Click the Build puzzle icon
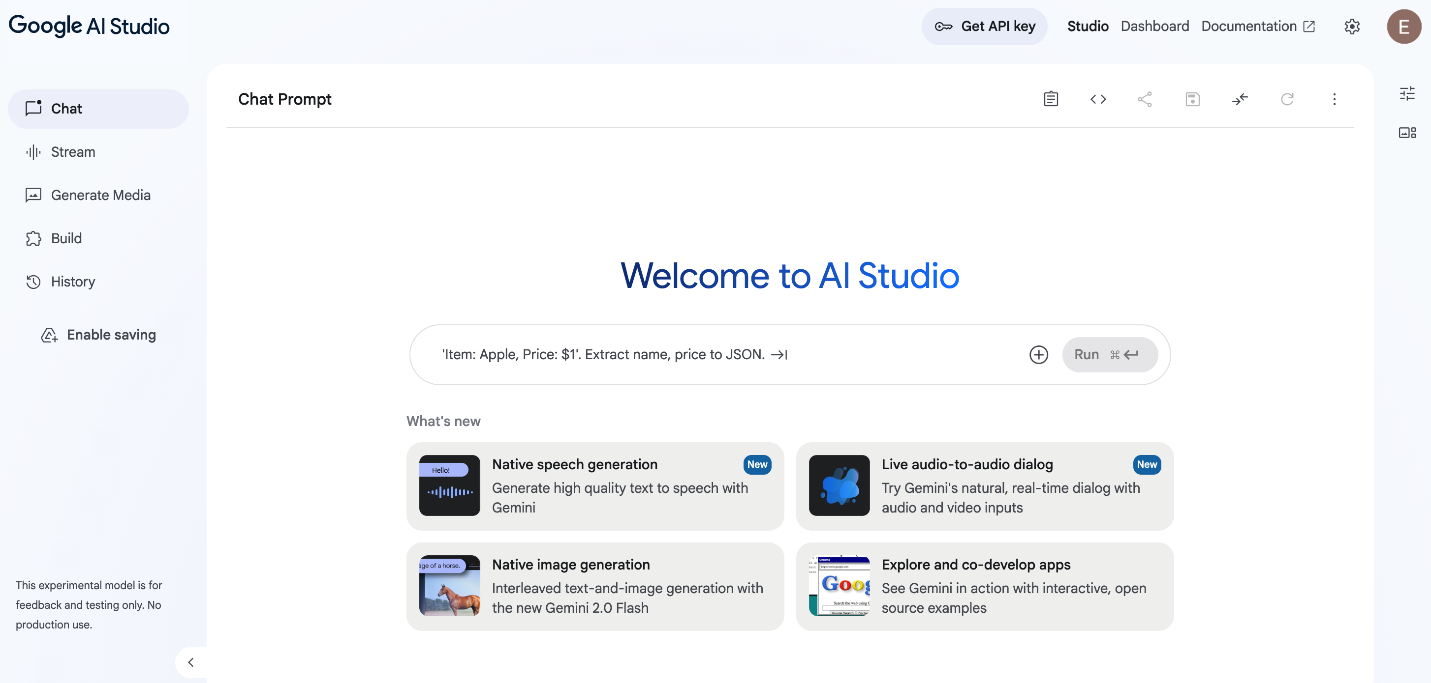This screenshot has width=1431, height=683. point(33,238)
